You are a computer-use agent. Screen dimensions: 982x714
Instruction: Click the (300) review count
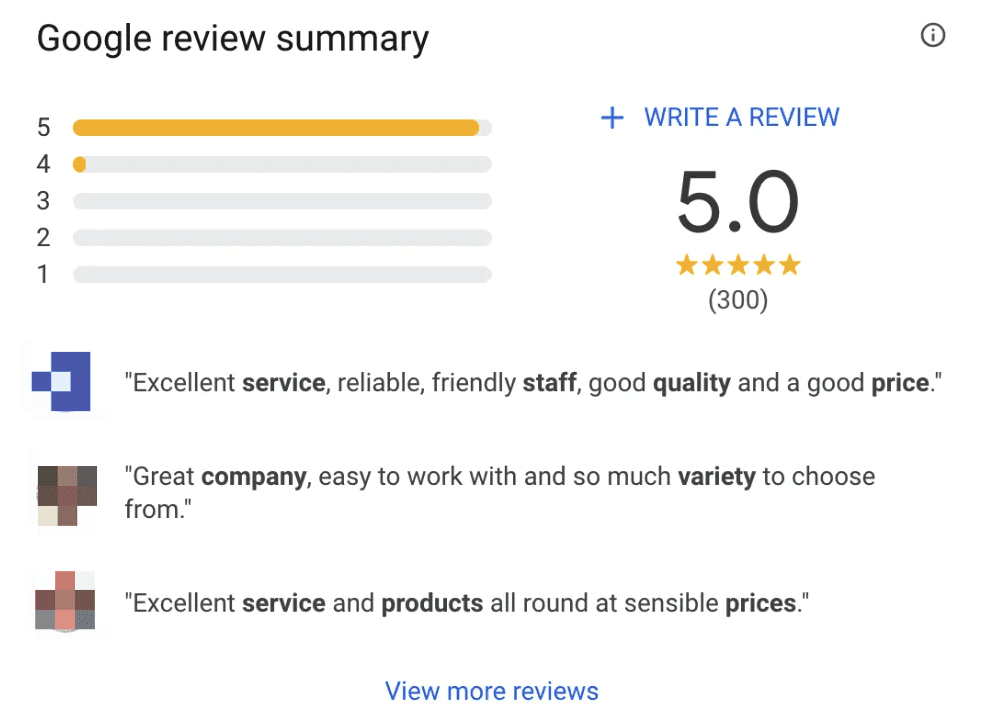click(738, 300)
